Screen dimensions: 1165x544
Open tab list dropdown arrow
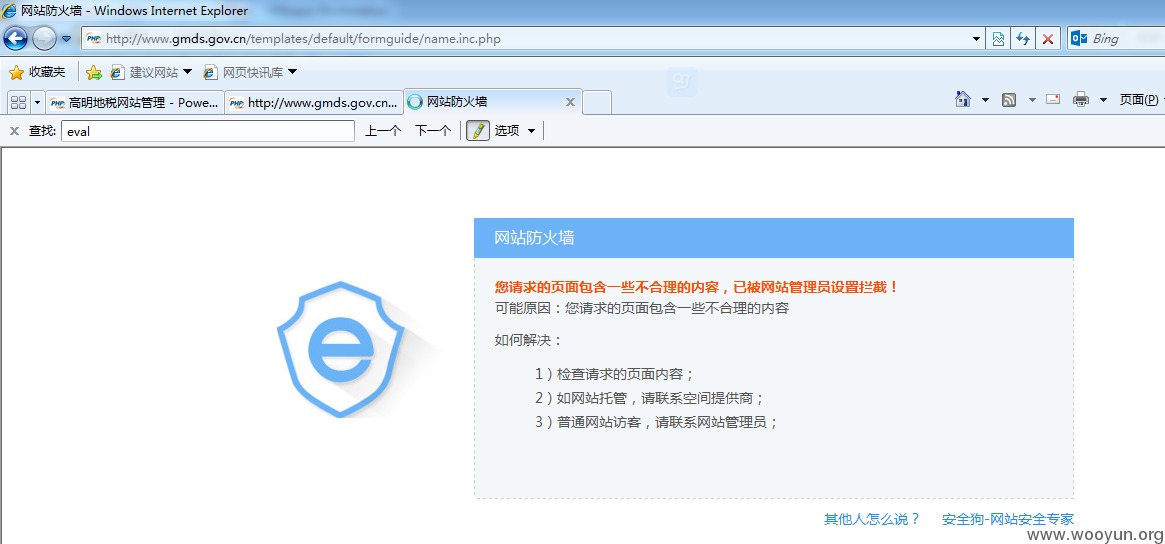coord(37,102)
